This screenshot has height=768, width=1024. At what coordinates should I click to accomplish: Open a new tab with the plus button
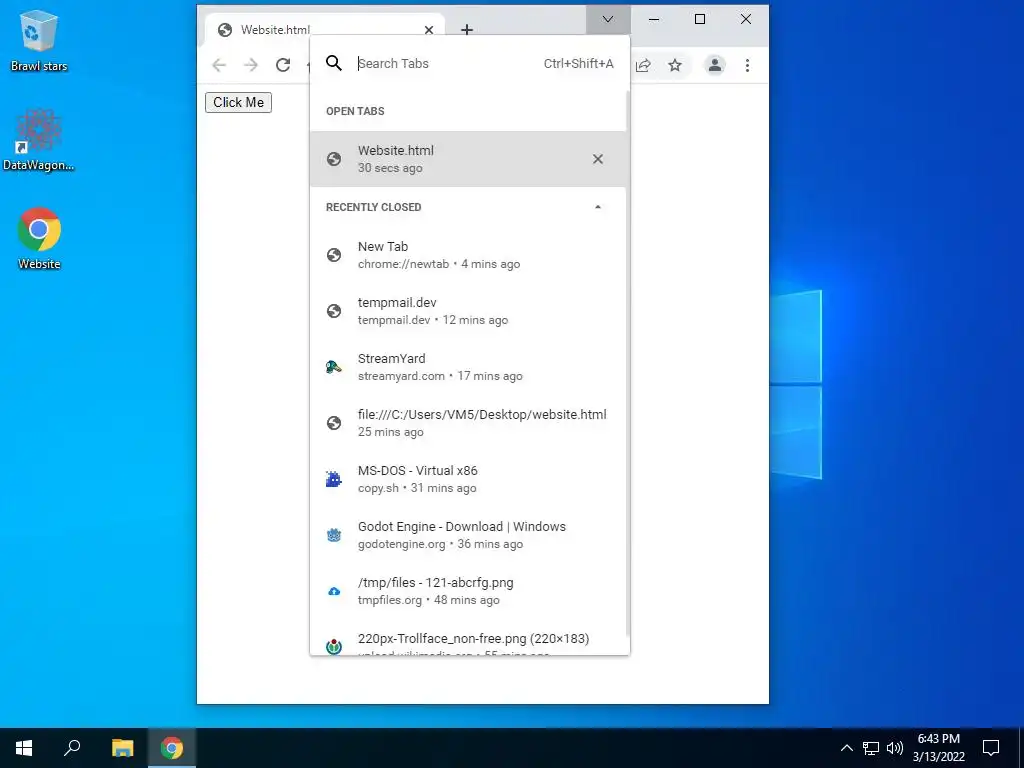coord(467,29)
